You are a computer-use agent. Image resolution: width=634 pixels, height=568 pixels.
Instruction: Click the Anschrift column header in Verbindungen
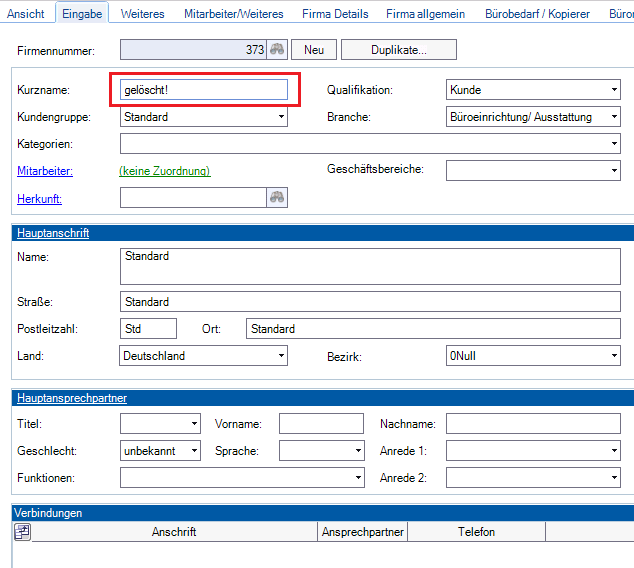pyautogui.click(x=174, y=532)
